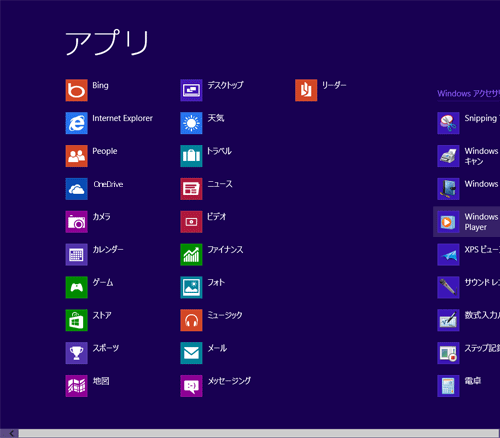Click the 天気 text label
This screenshot has width=500, height=438.
(216, 118)
